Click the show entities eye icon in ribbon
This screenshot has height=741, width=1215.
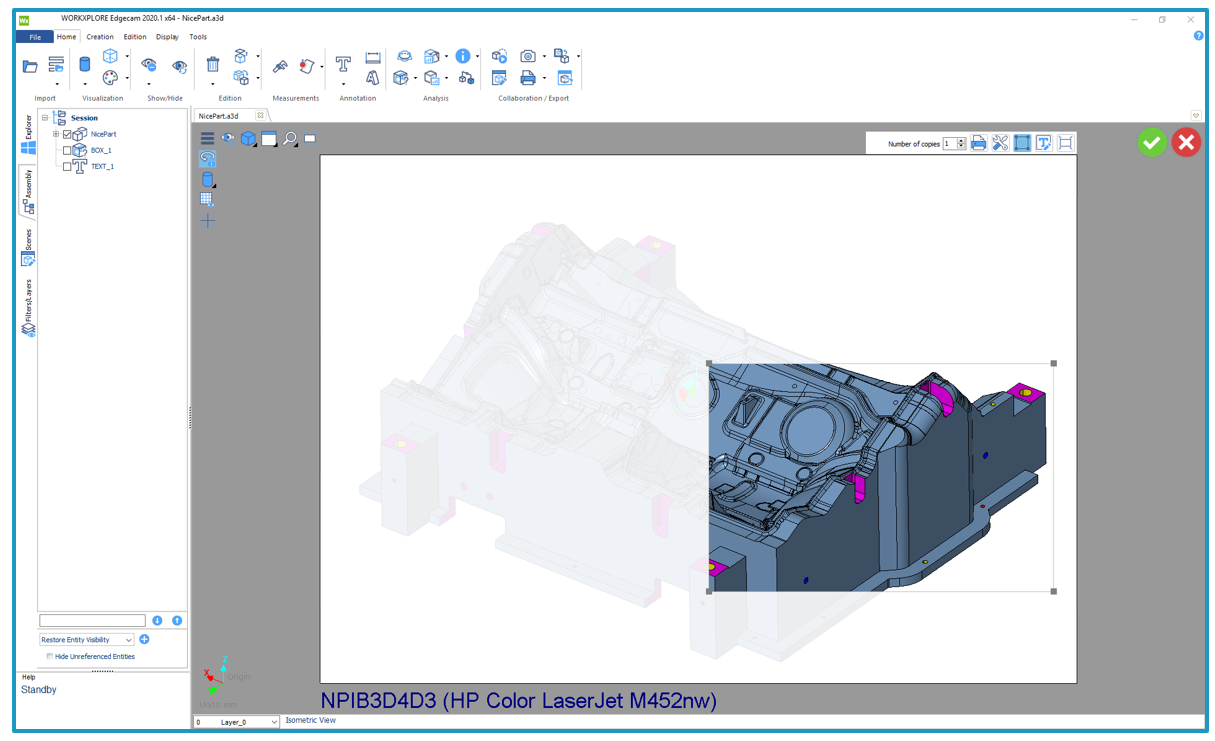(x=179, y=66)
